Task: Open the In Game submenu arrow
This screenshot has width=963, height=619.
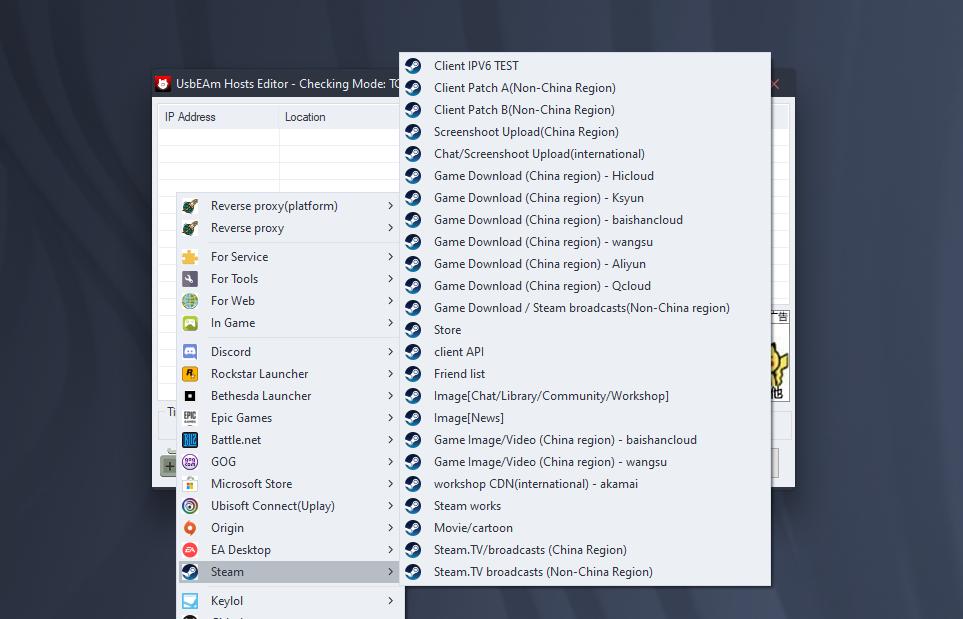Action: [390, 323]
